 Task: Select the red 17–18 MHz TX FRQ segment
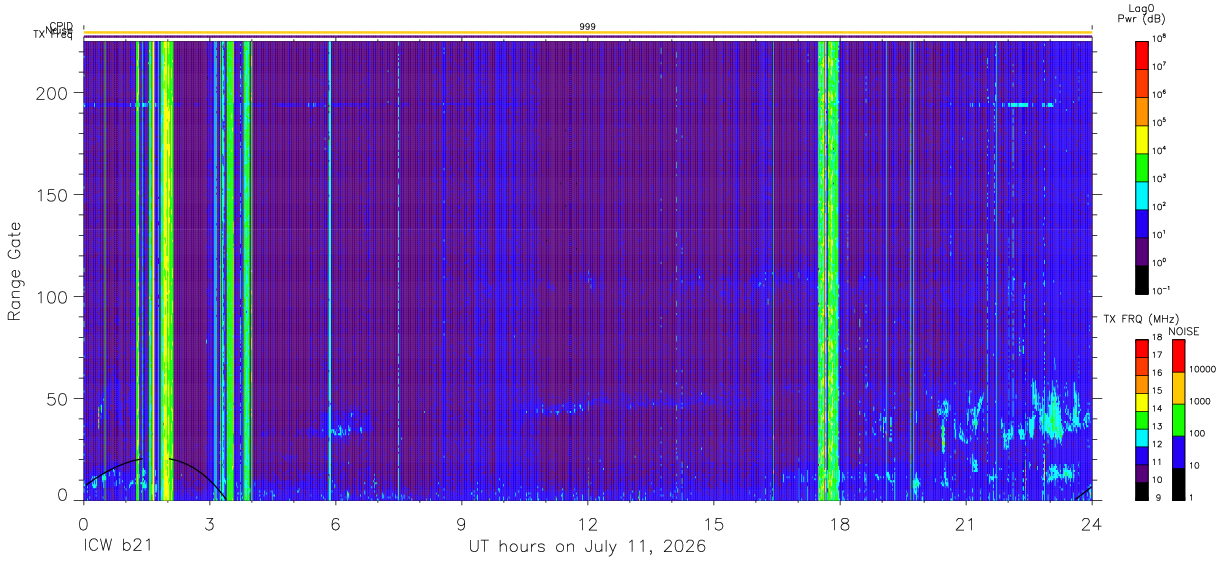[x=1142, y=349]
